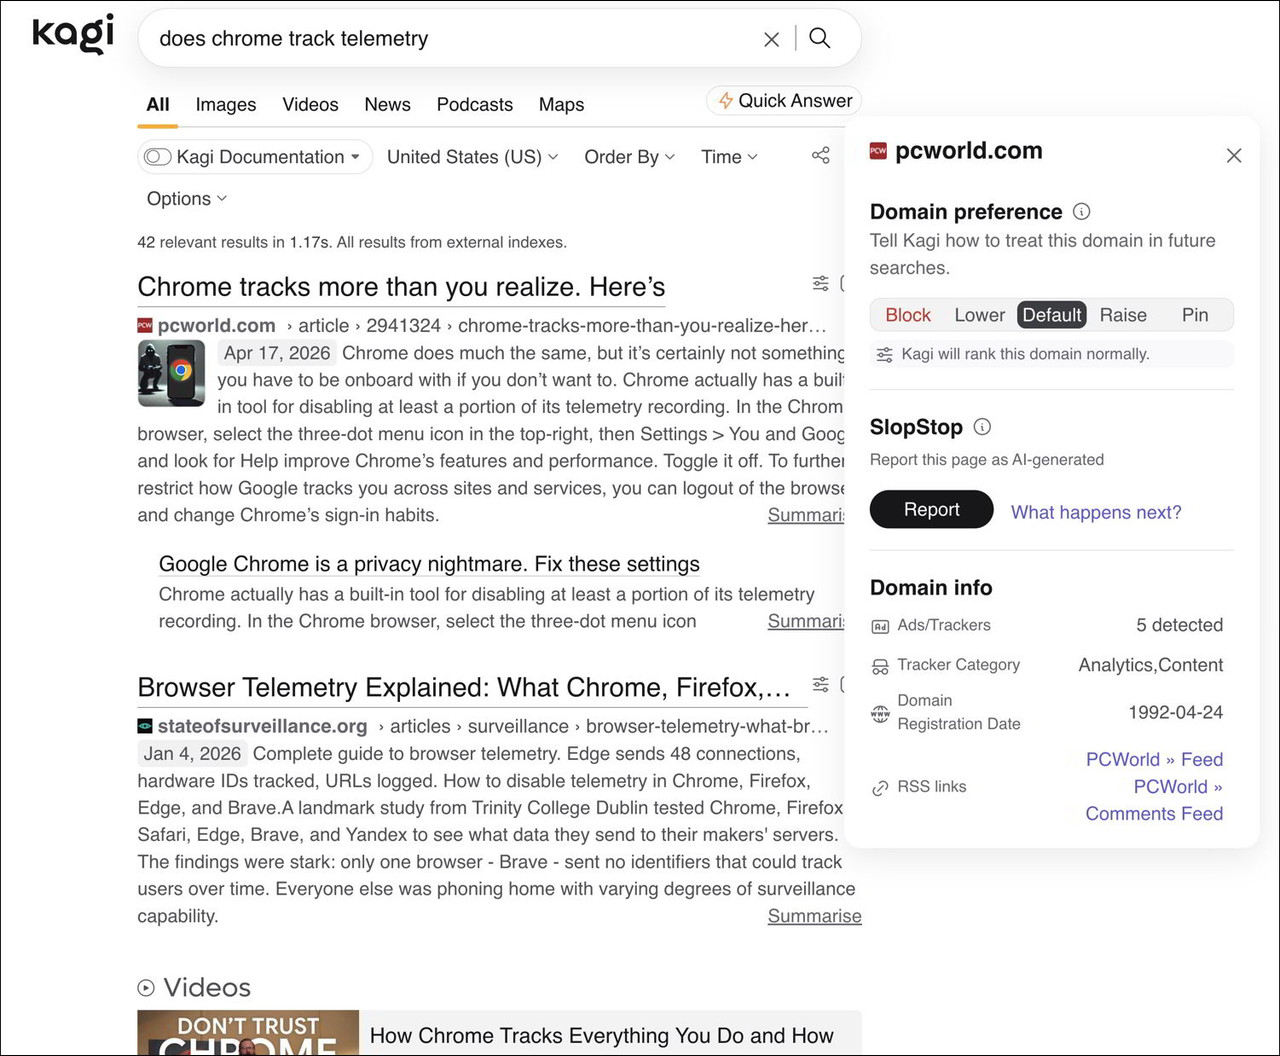
Task: Clear the search query with X icon
Action: click(x=771, y=39)
